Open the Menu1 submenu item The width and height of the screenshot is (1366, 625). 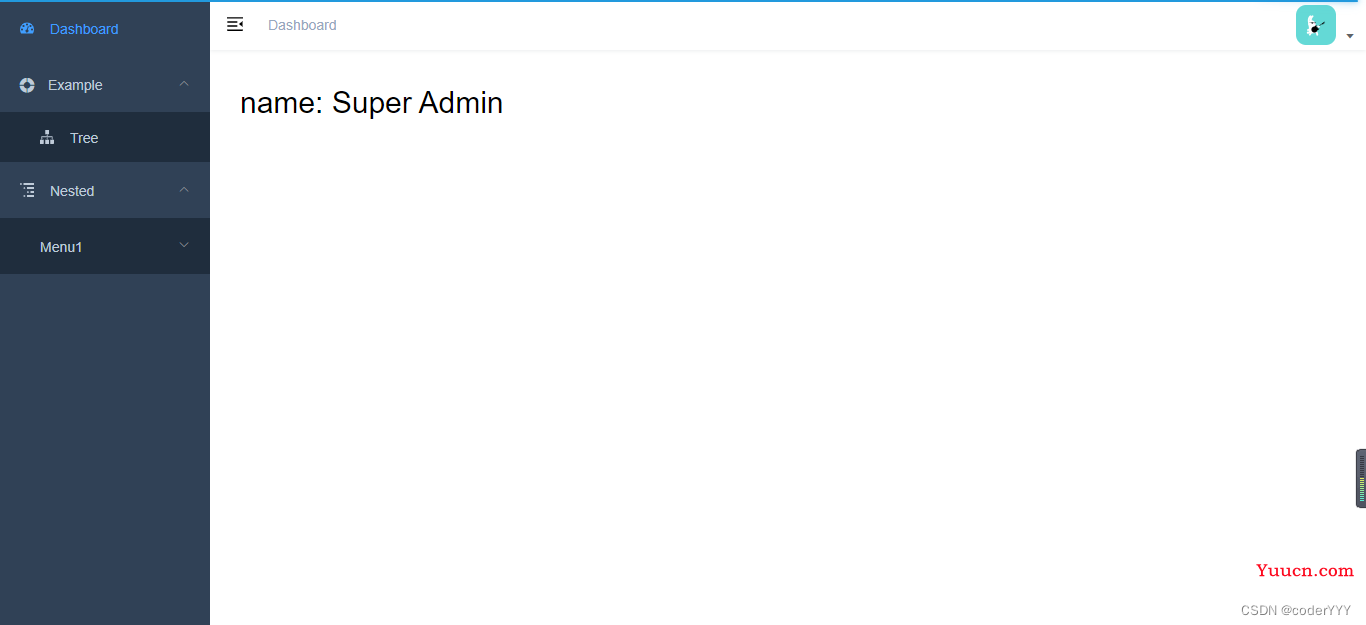click(x=105, y=246)
